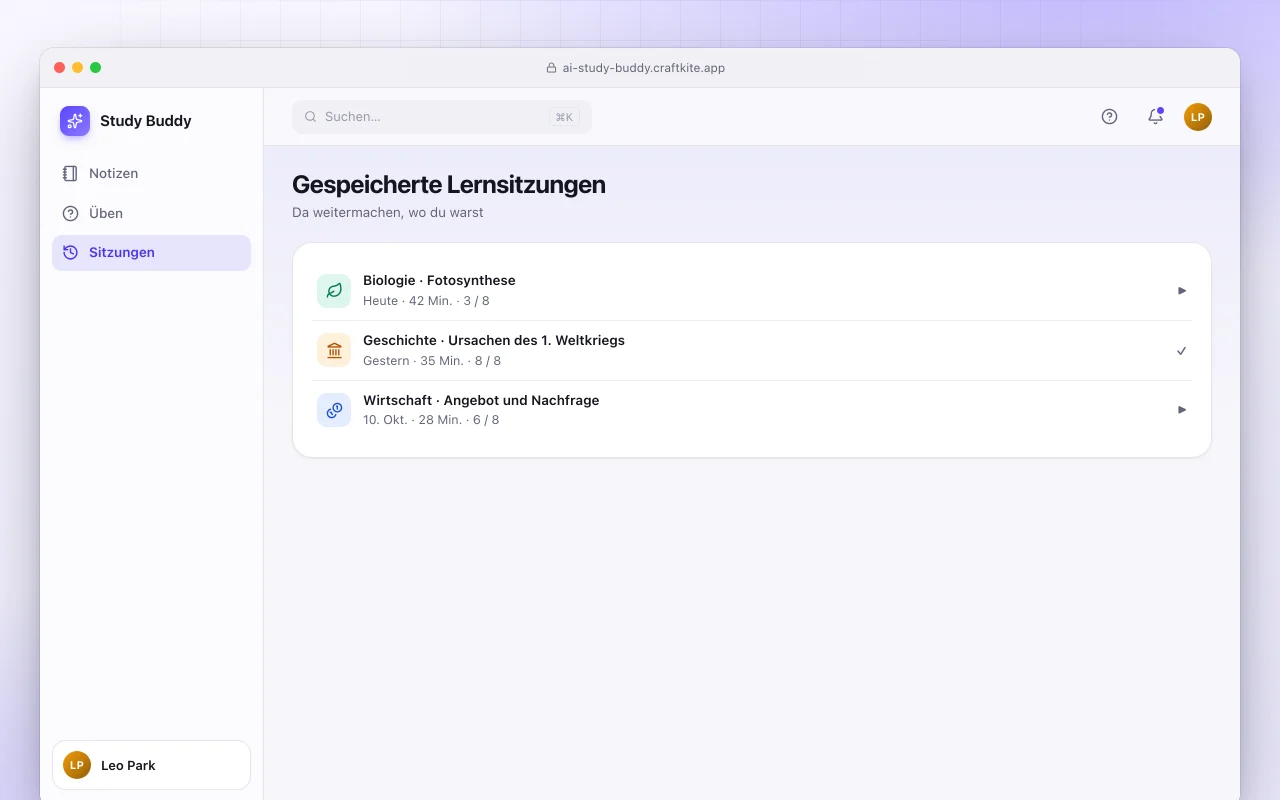
Task: Click the LP avatar in sidebar footer
Action: tap(77, 765)
